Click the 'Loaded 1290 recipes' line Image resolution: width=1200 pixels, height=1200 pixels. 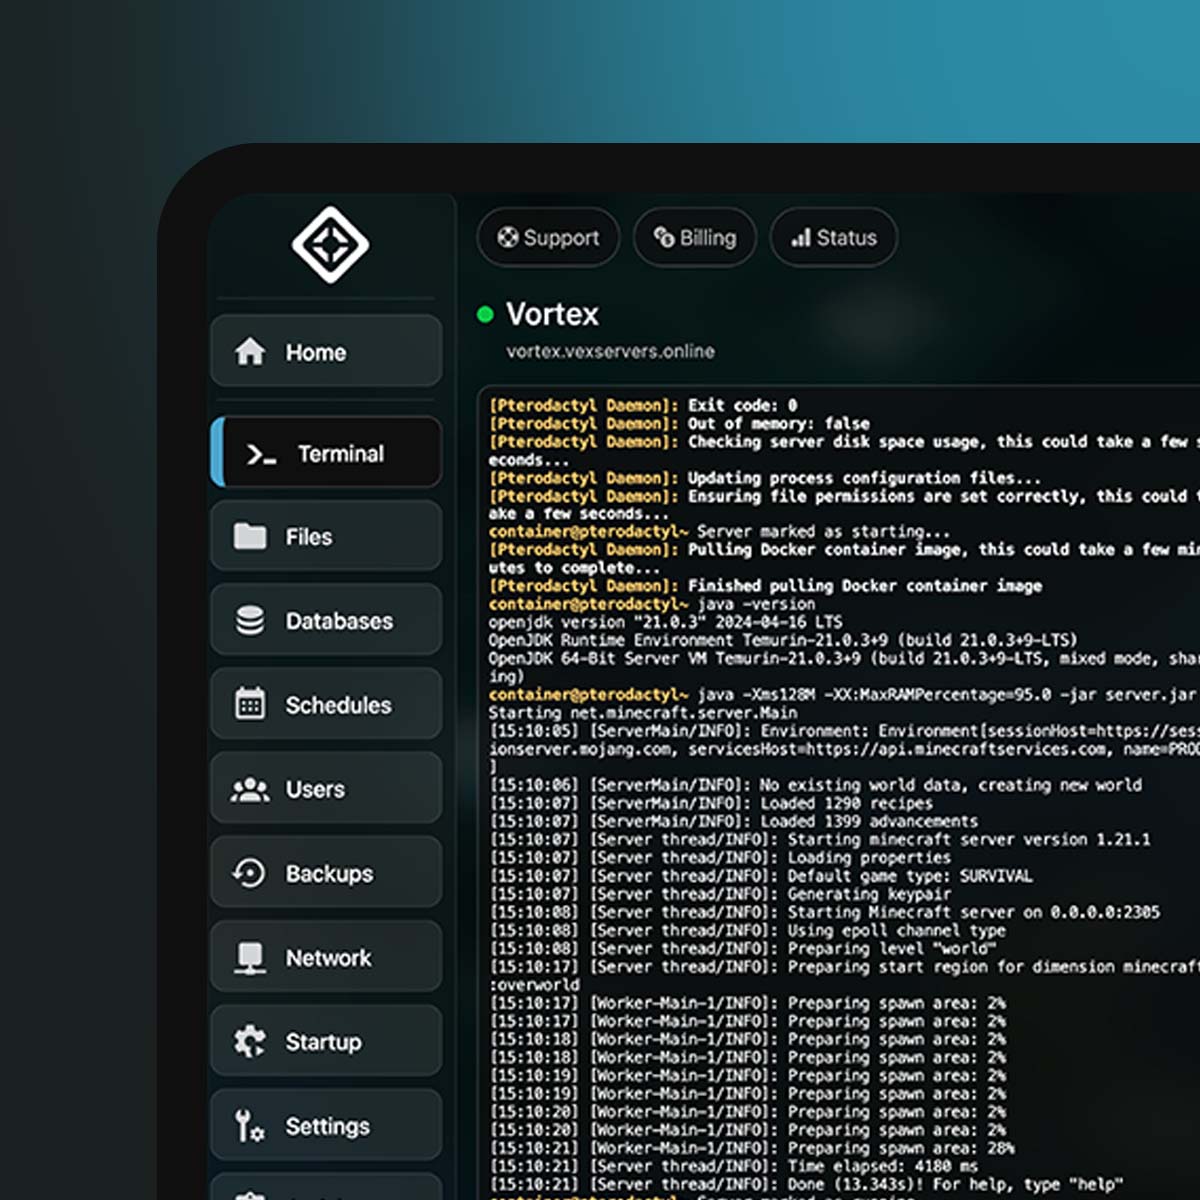(x=710, y=803)
